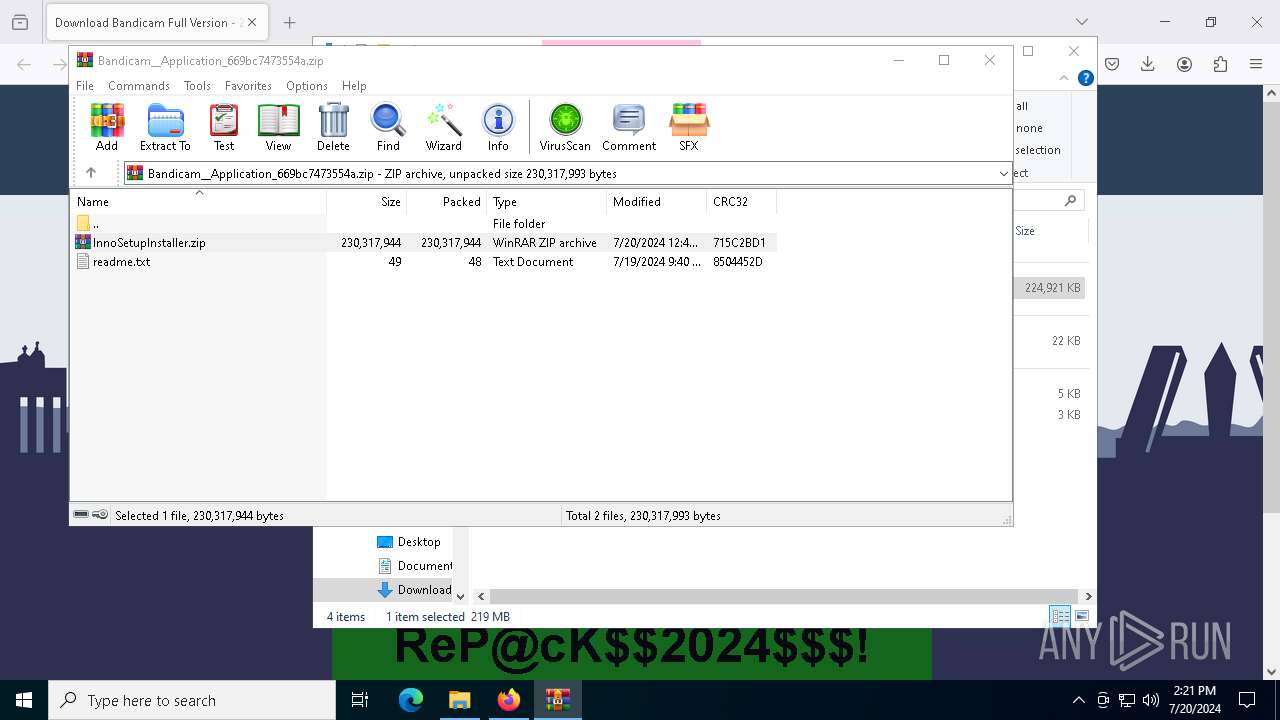This screenshot has height=720, width=1280.
Task: Click the CRC32 value 8504452D
Action: click(x=738, y=261)
